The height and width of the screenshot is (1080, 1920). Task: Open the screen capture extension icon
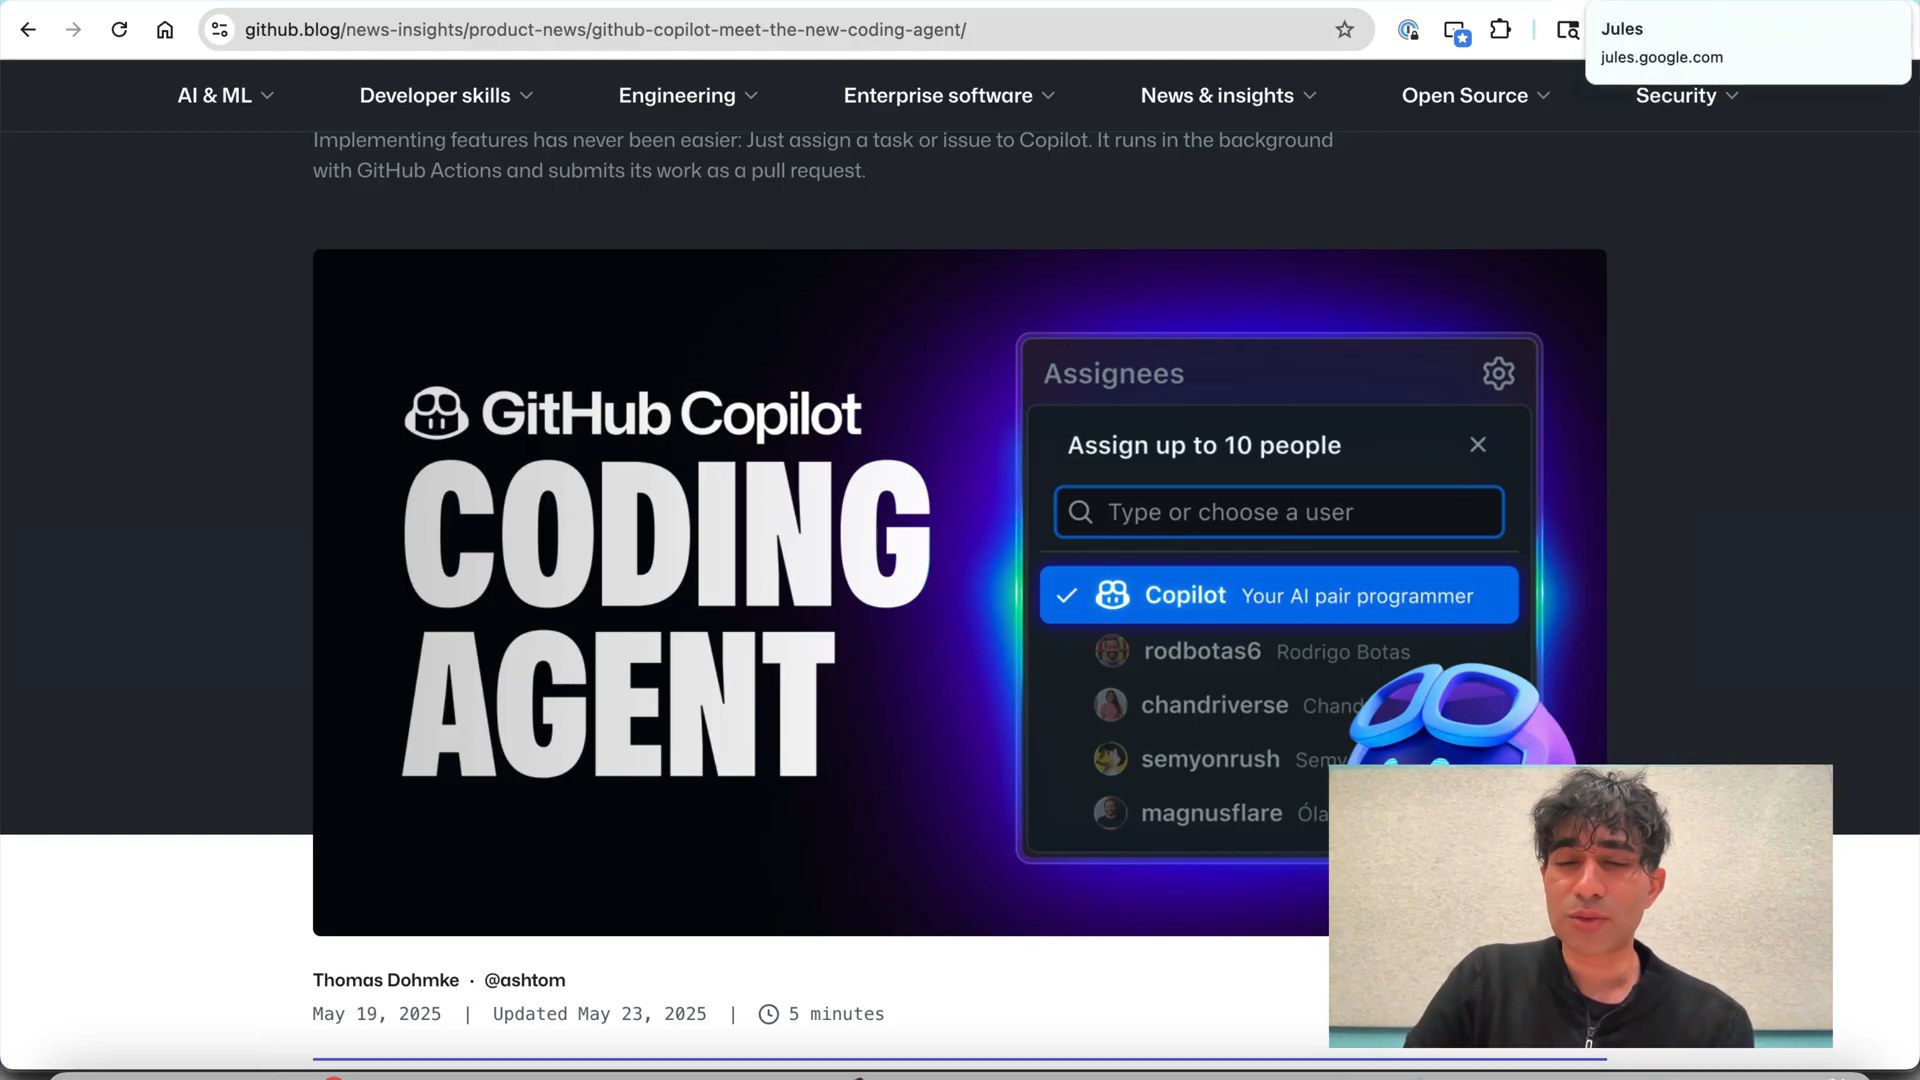coord(1456,32)
